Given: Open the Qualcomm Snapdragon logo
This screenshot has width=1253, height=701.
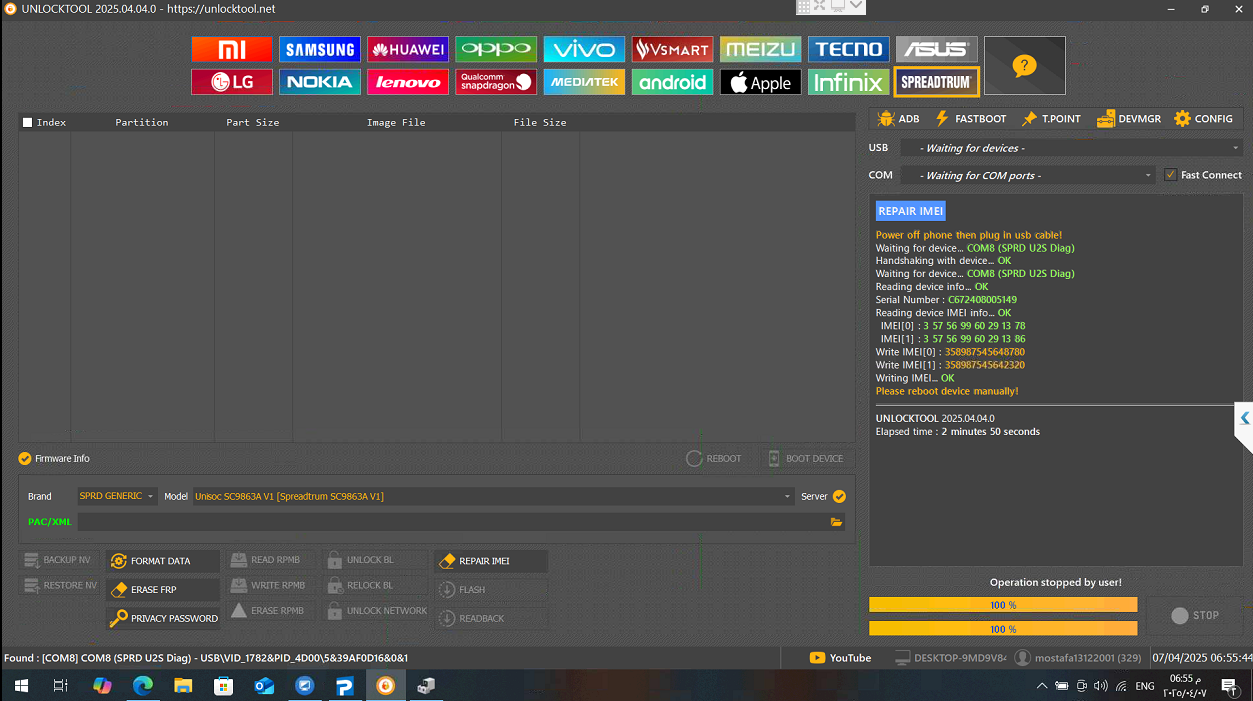Looking at the screenshot, I should click(496, 82).
